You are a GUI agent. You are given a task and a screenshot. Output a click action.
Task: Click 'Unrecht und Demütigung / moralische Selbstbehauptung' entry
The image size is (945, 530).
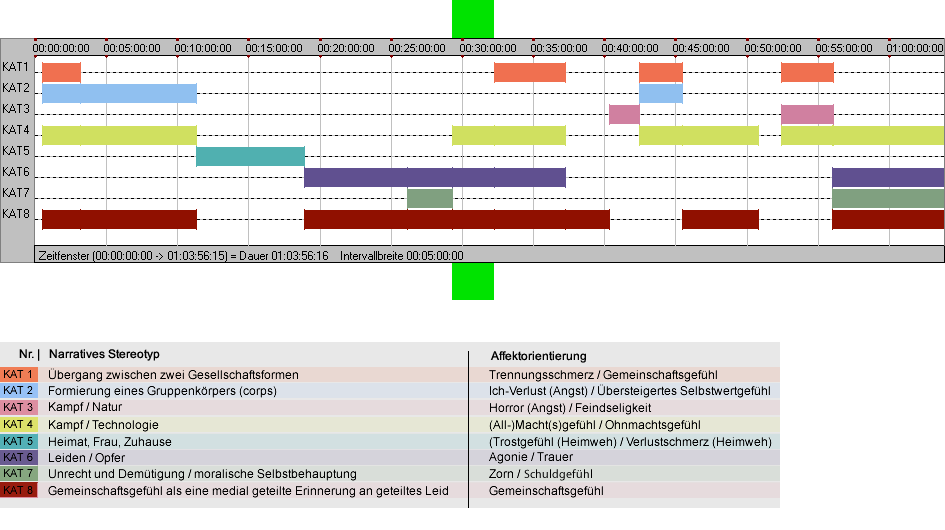(202, 475)
